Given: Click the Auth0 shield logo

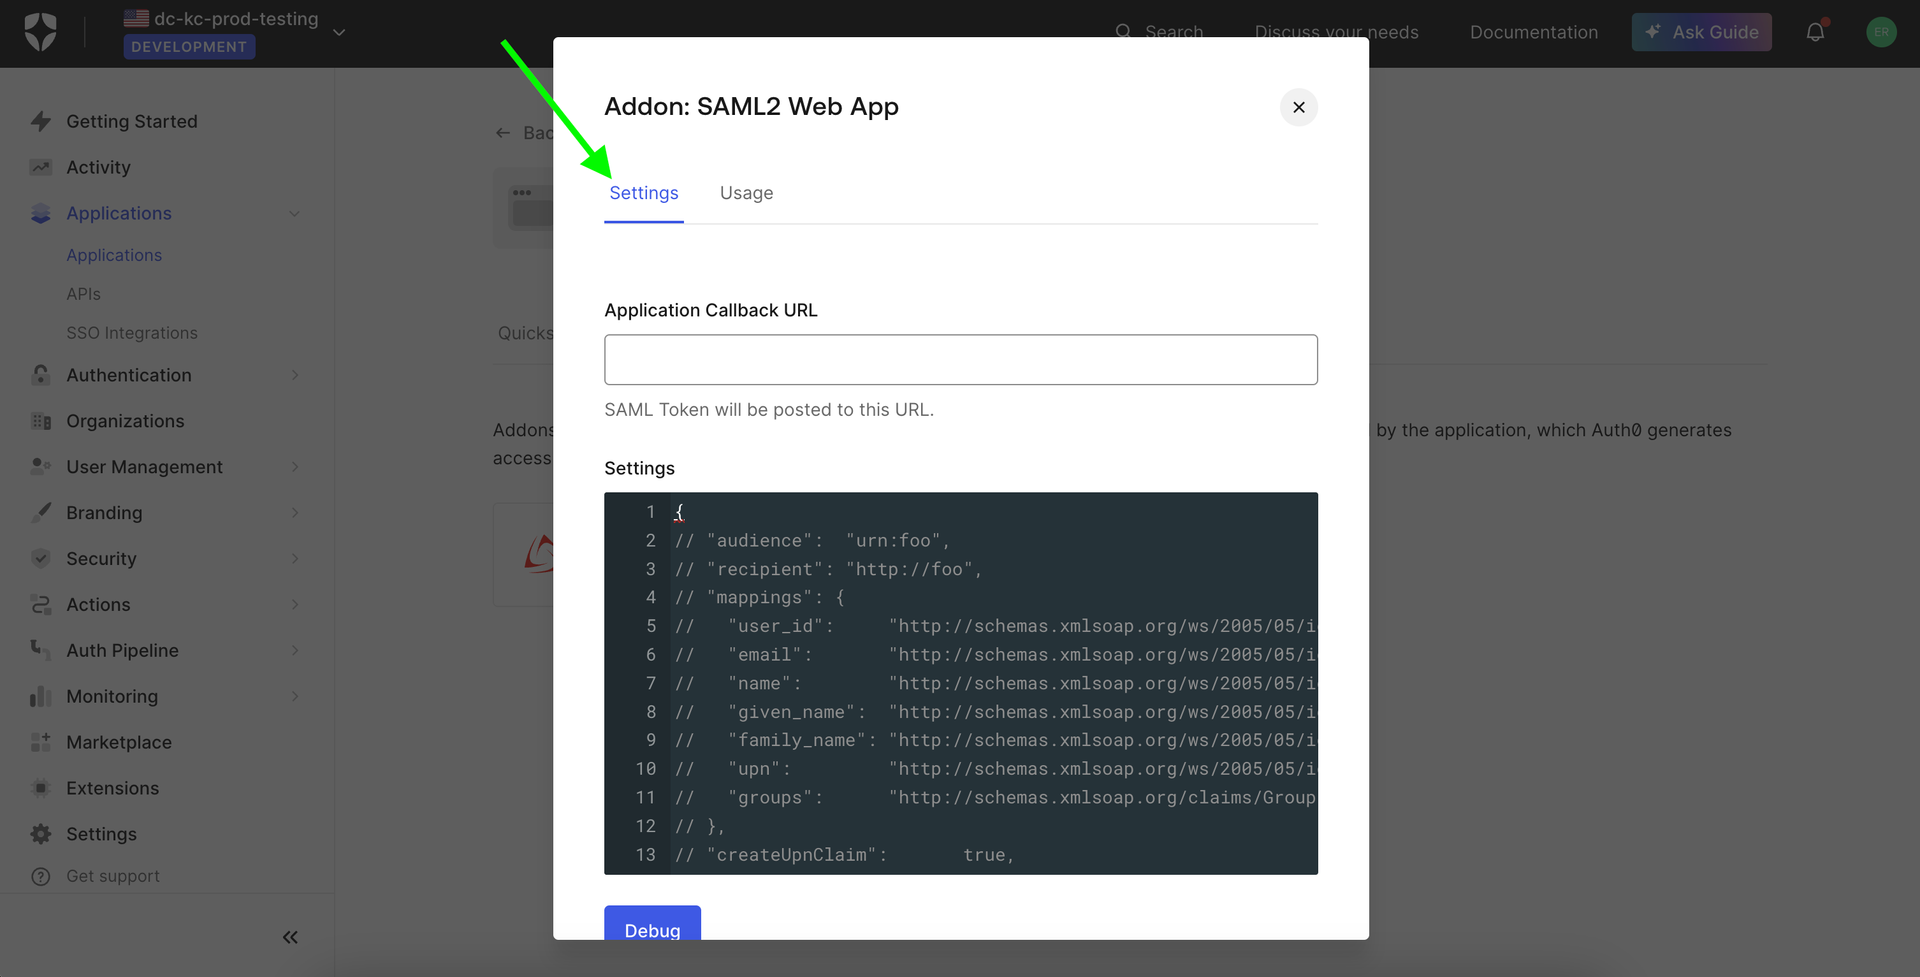Looking at the screenshot, I should click(40, 32).
